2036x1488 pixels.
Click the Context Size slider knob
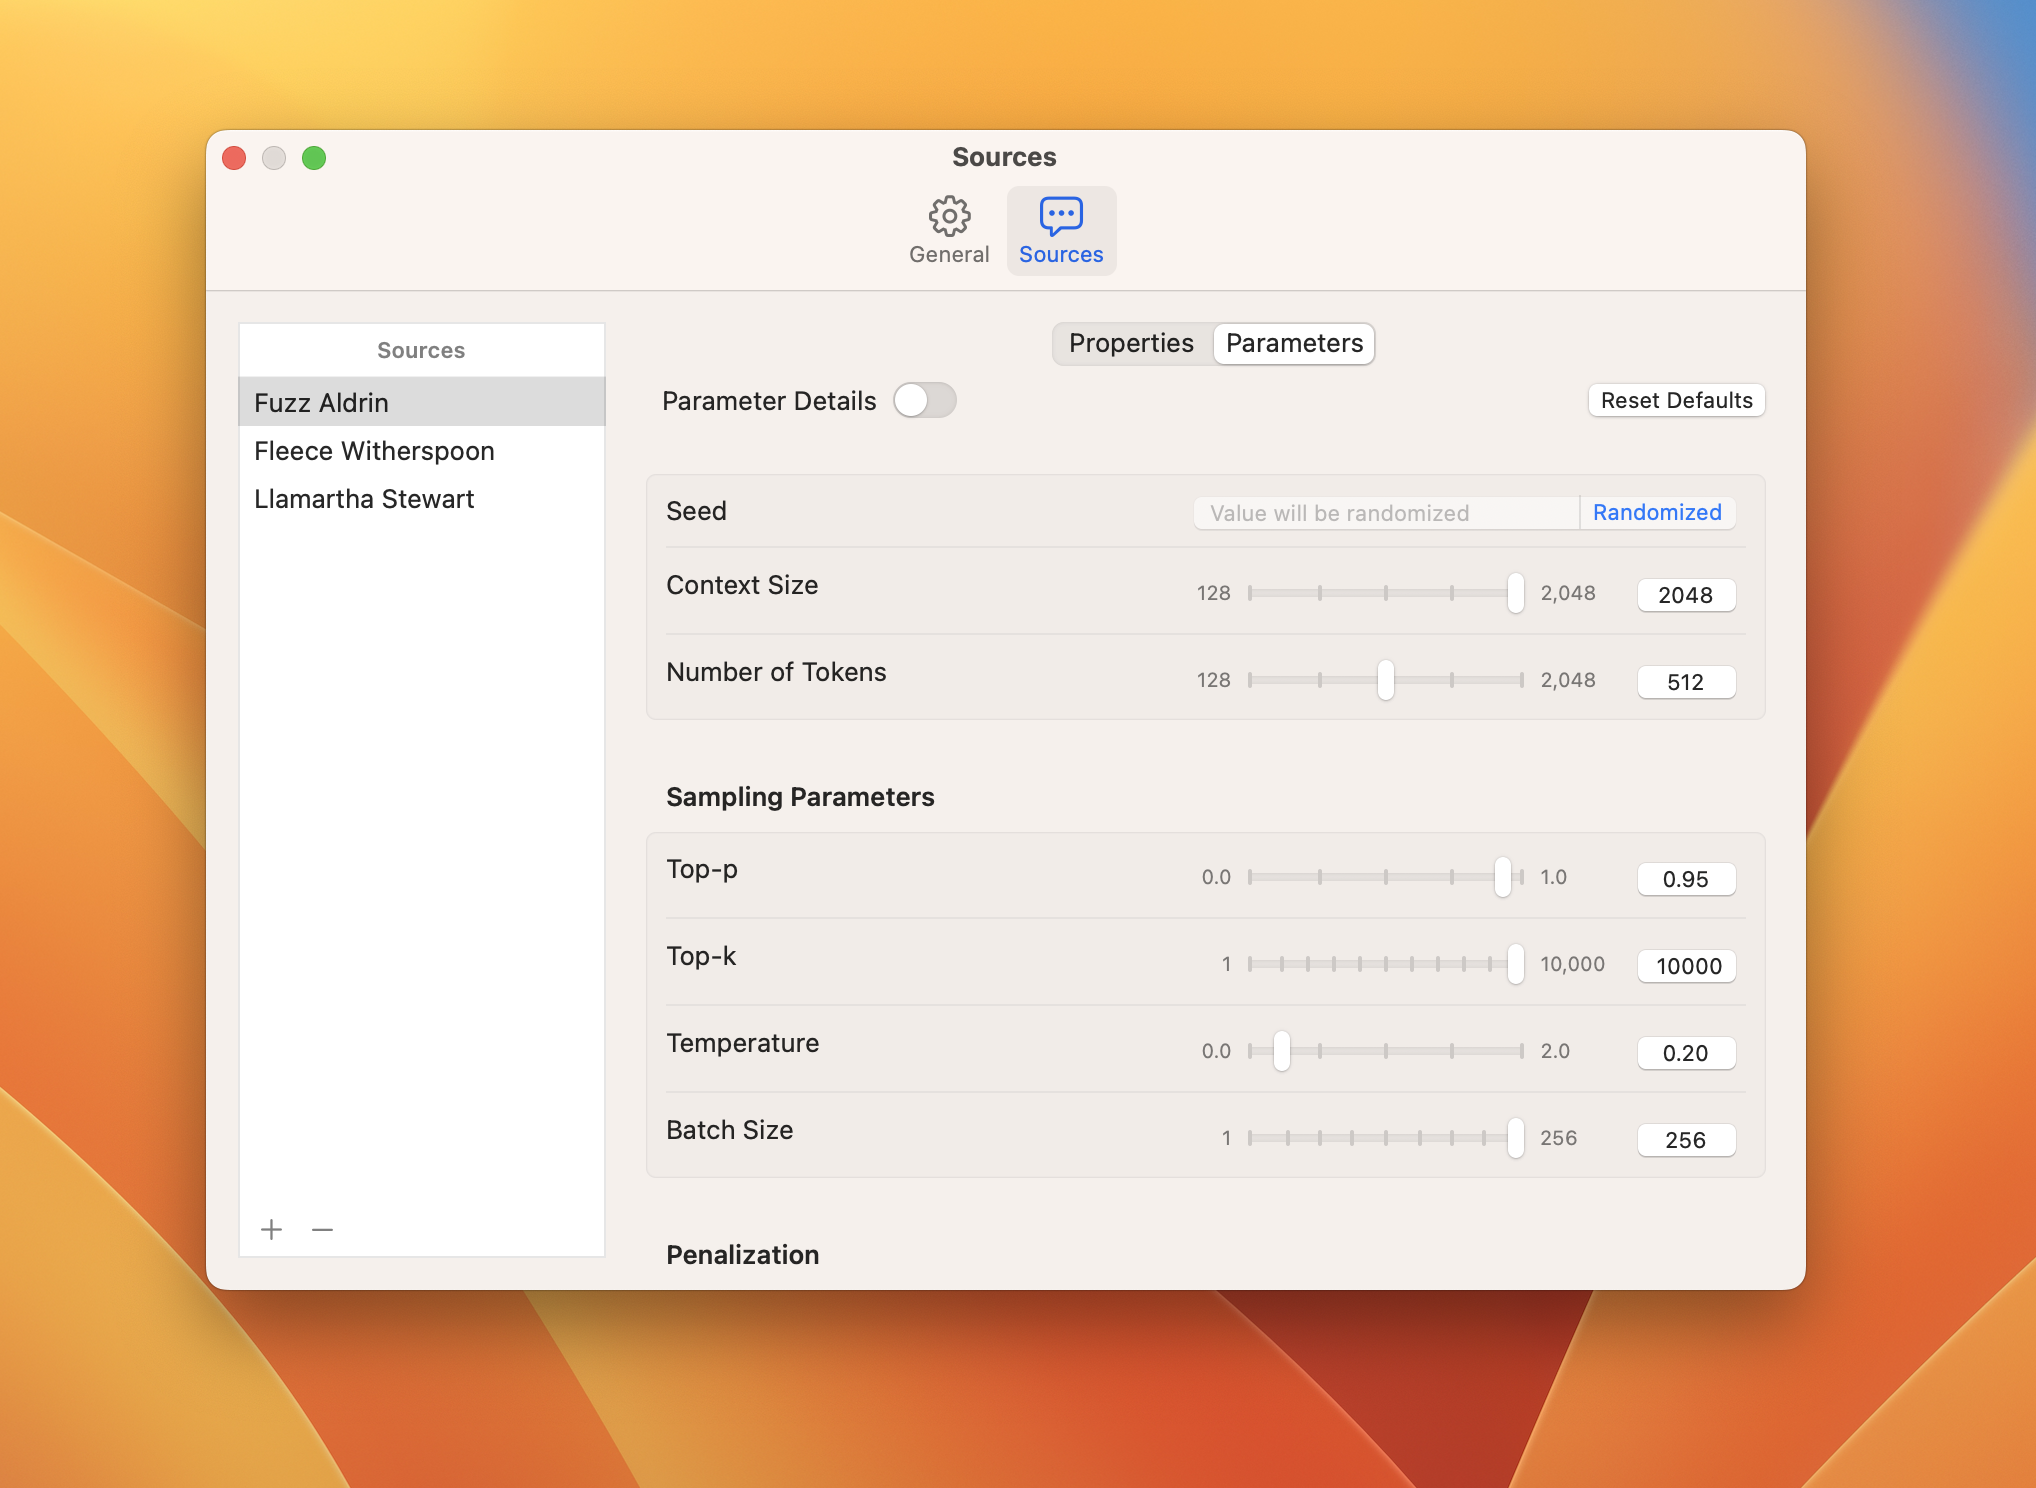1515,593
